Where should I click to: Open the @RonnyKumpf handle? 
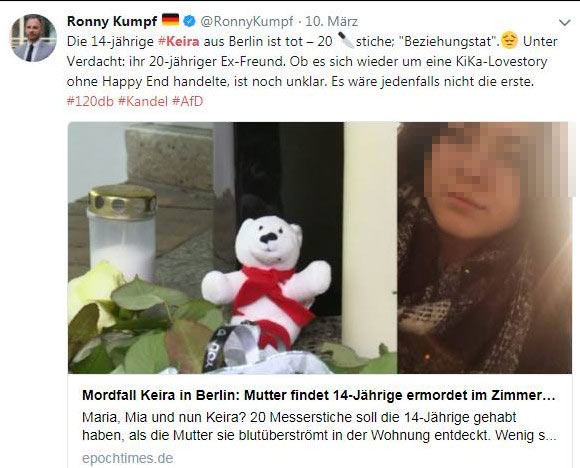click(247, 21)
